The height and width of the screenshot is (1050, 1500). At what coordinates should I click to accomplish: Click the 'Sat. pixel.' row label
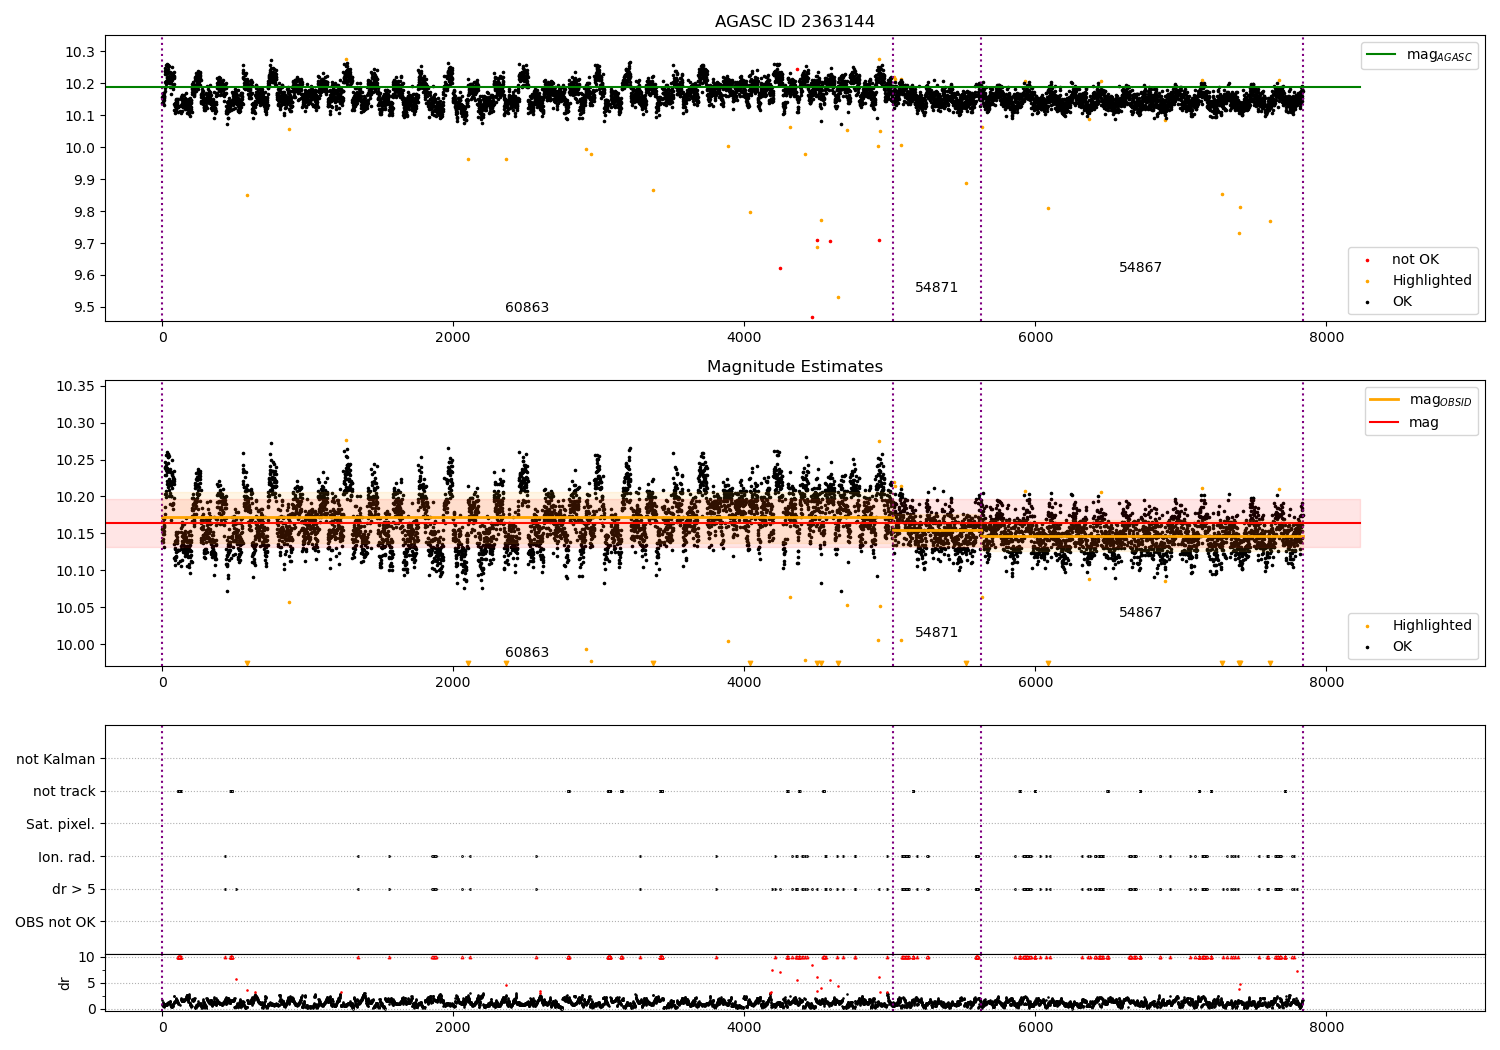point(61,824)
